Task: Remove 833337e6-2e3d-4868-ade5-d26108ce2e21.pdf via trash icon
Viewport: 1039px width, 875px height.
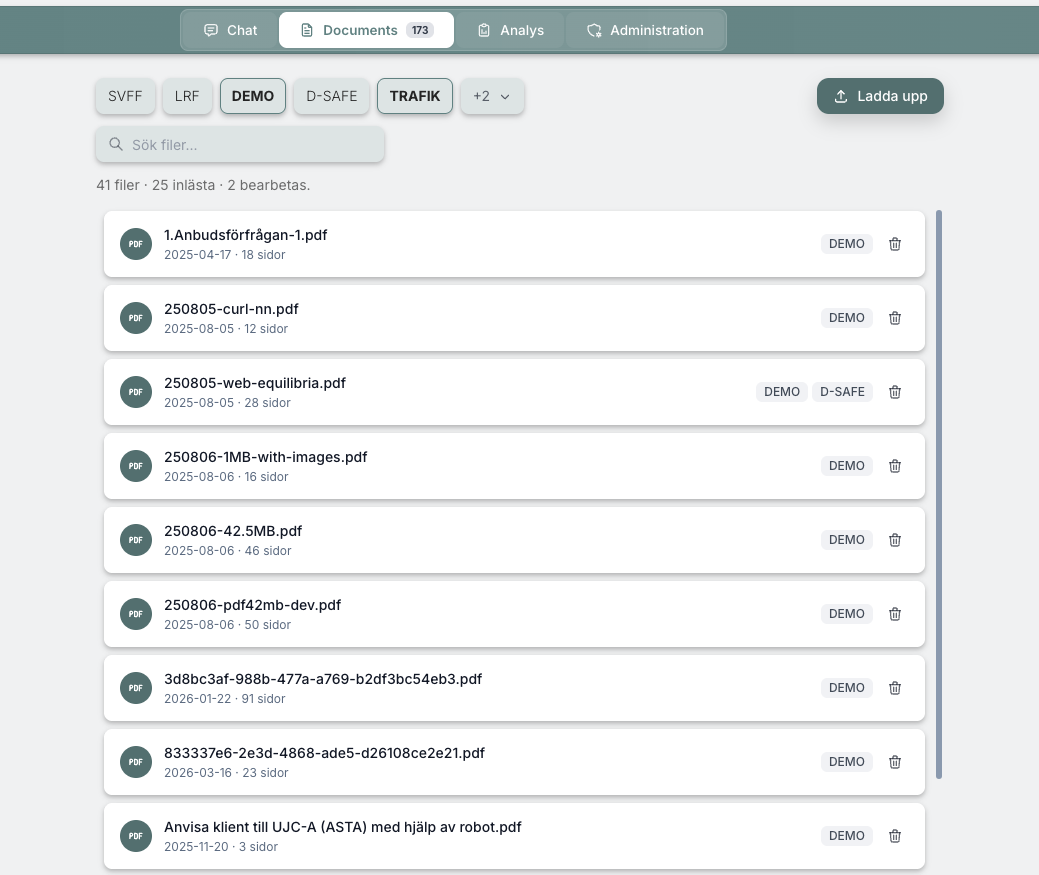Action: pos(895,762)
